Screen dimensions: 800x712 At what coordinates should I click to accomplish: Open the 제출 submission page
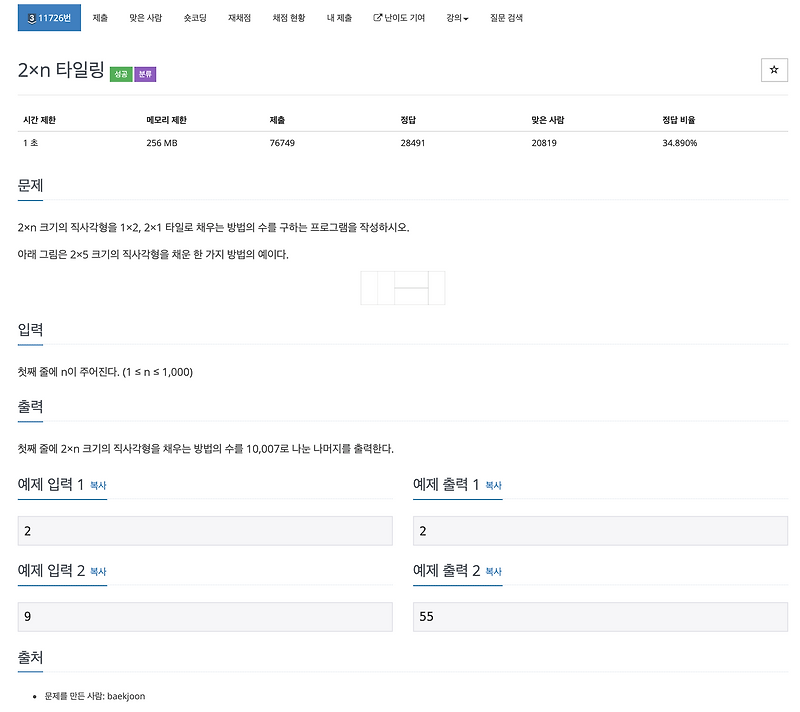99,17
